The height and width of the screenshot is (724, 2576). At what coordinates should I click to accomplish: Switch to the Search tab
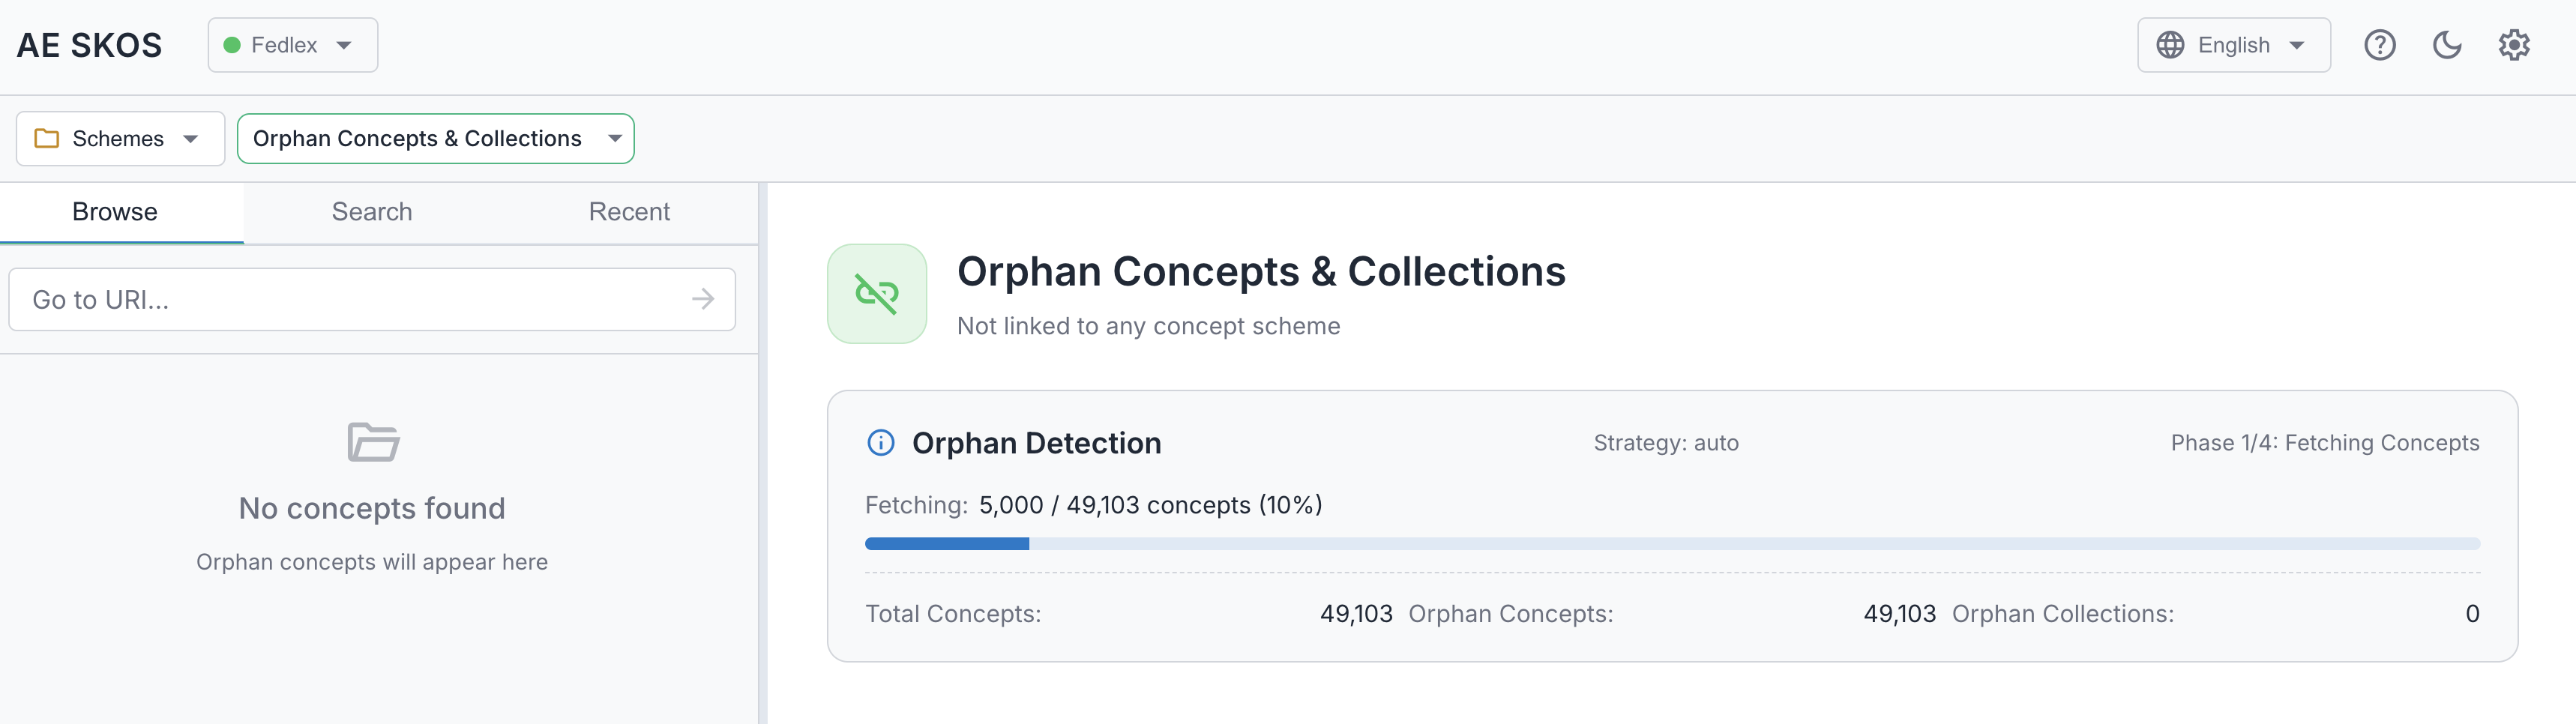pyautogui.click(x=372, y=212)
